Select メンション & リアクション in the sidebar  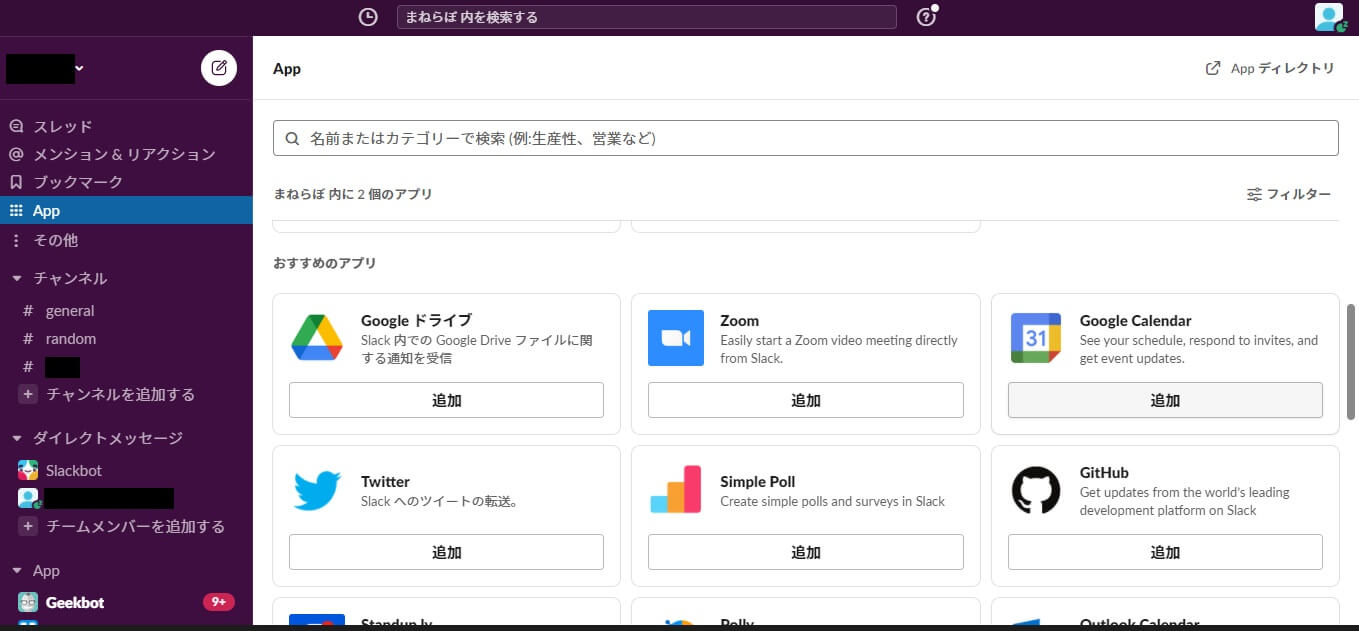124,154
